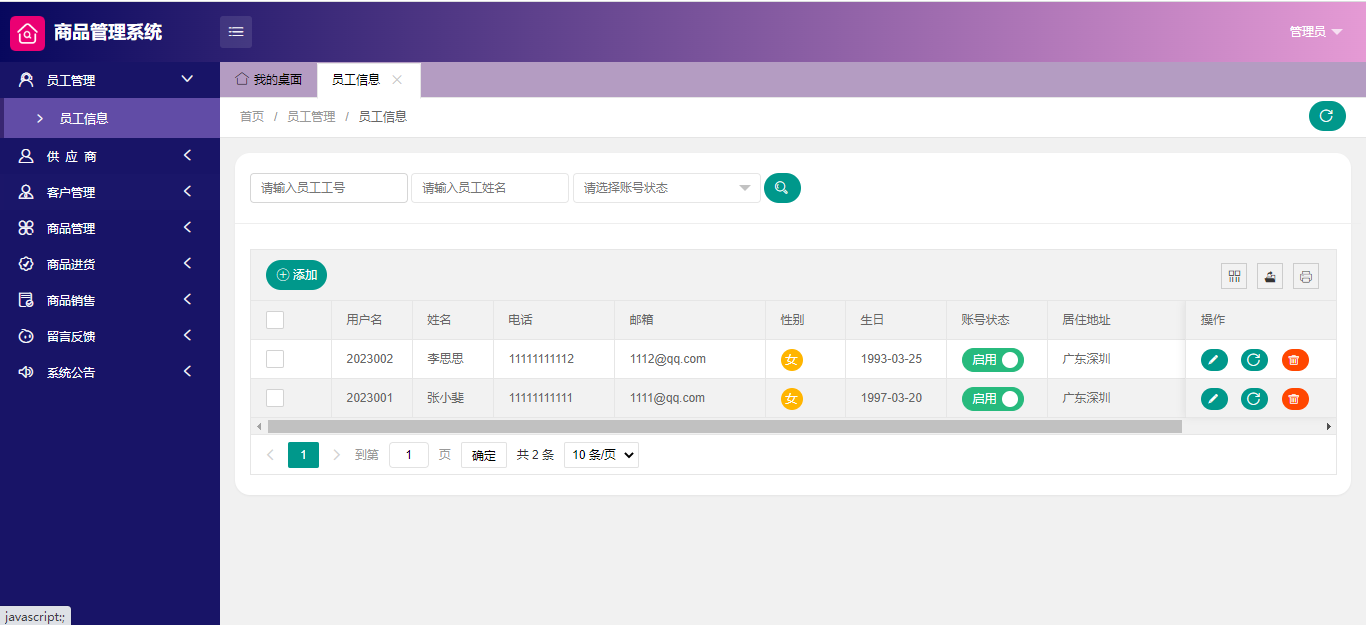This screenshot has height=625, width=1366.
Task: Toggle the 启用 switch for 张小斐
Action: (x=993, y=399)
